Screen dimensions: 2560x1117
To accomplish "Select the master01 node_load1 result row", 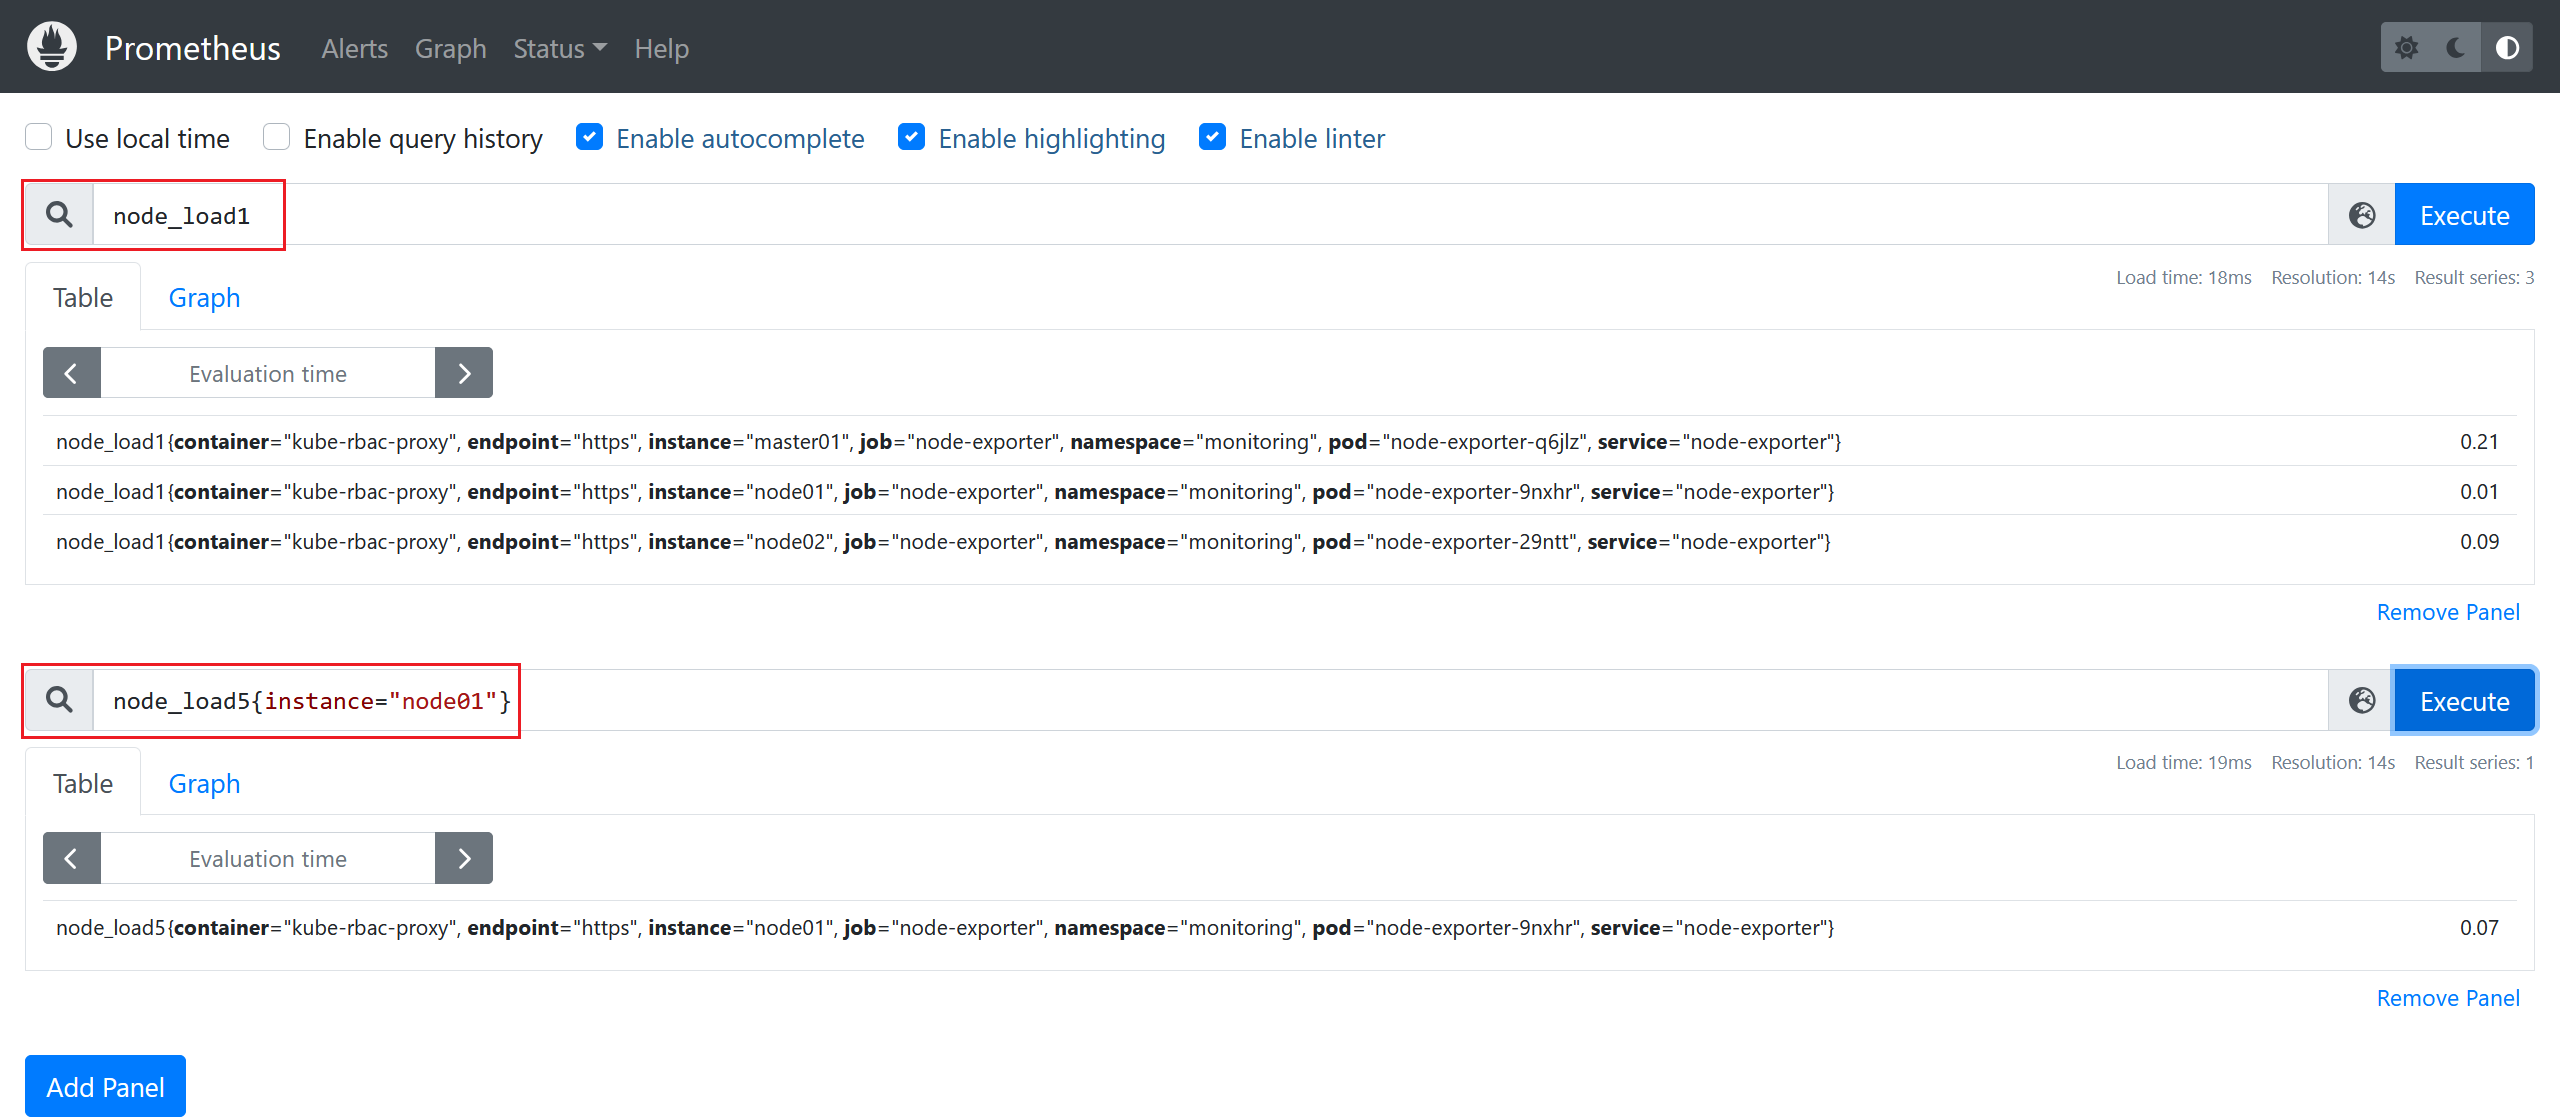I will [1279, 441].
